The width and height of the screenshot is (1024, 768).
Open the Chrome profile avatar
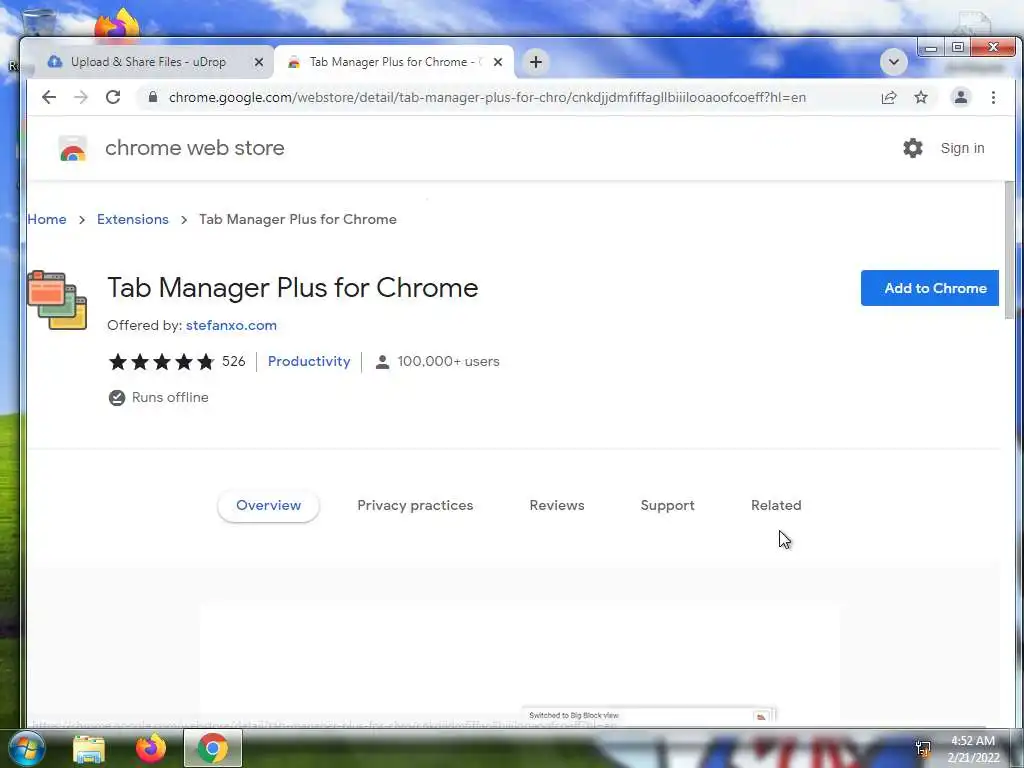[961, 97]
